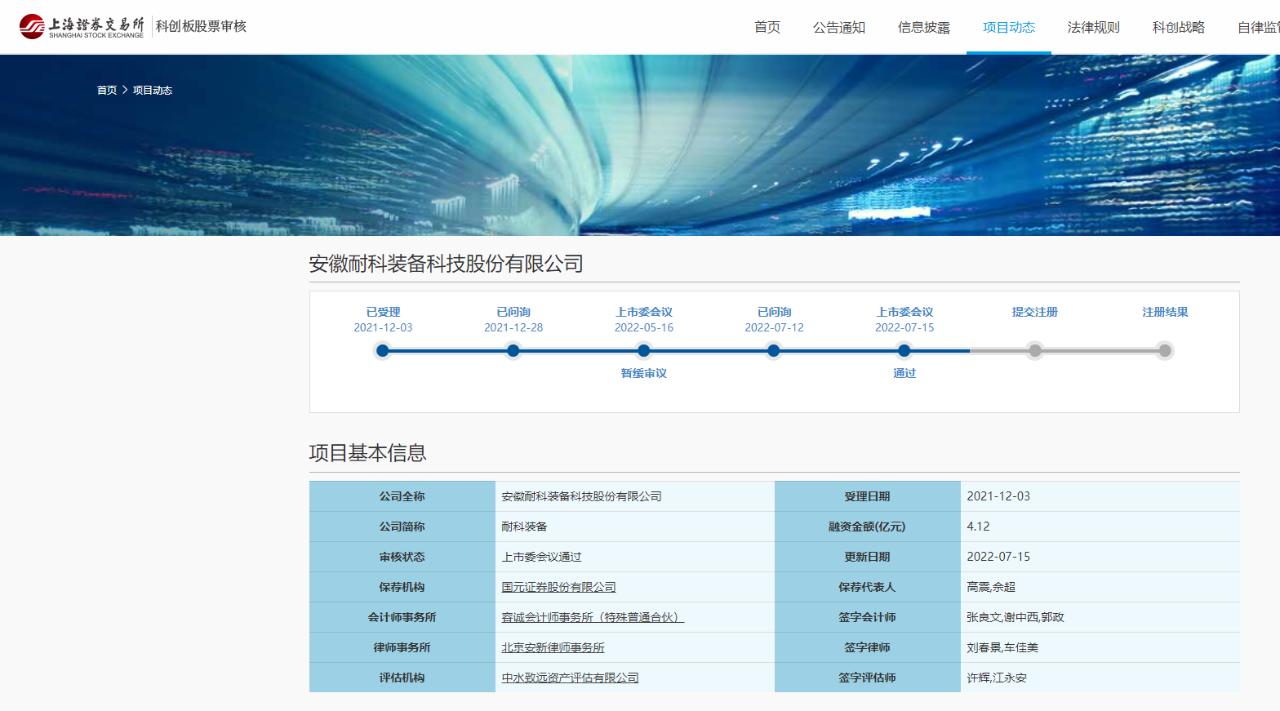1280x711 pixels.
Task: Click the 受理日期 value 2021-12-03 cell
Action: [x=1100, y=496]
